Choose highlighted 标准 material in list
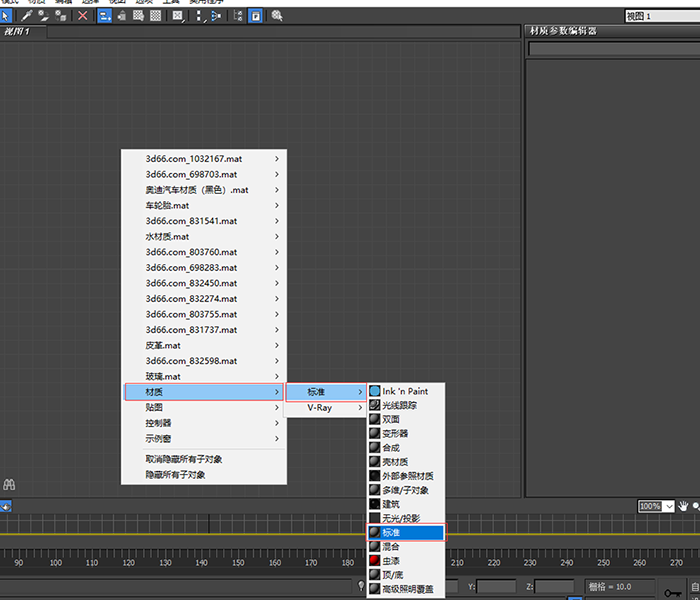Image resolution: width=700 pixels, height=600 pixels. tap(406, 532)
